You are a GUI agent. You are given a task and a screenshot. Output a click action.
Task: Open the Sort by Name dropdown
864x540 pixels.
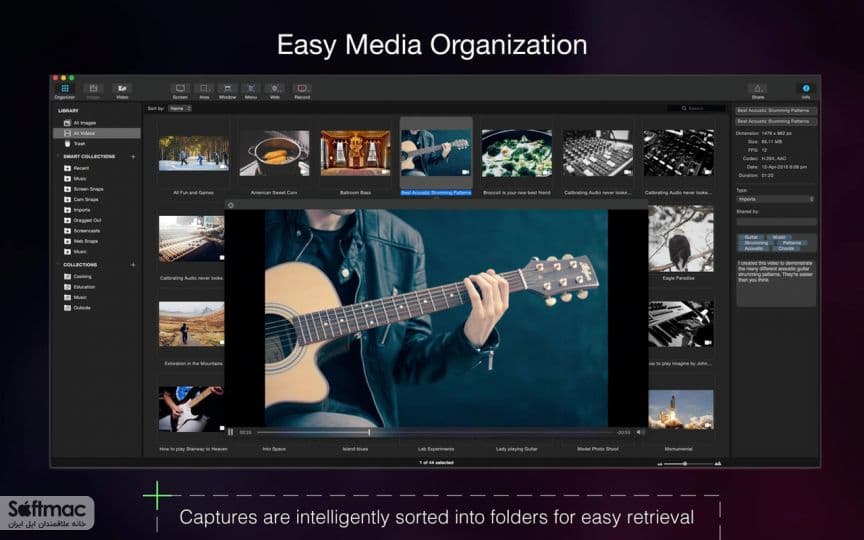coord(180,109)
